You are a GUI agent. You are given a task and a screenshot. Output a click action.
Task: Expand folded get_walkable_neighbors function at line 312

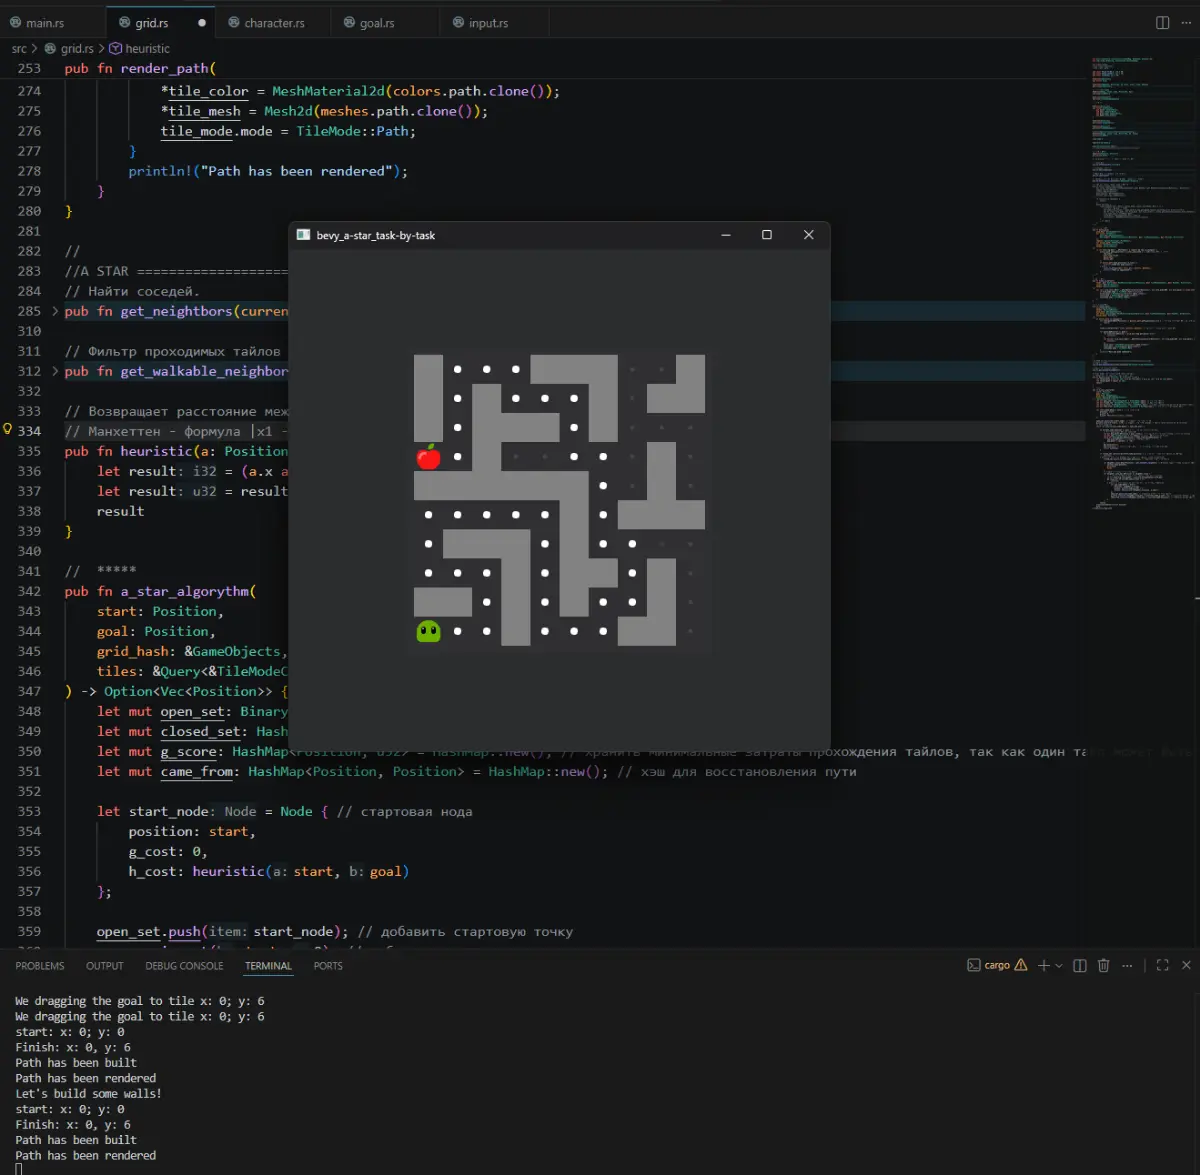[x=55, y=371]
